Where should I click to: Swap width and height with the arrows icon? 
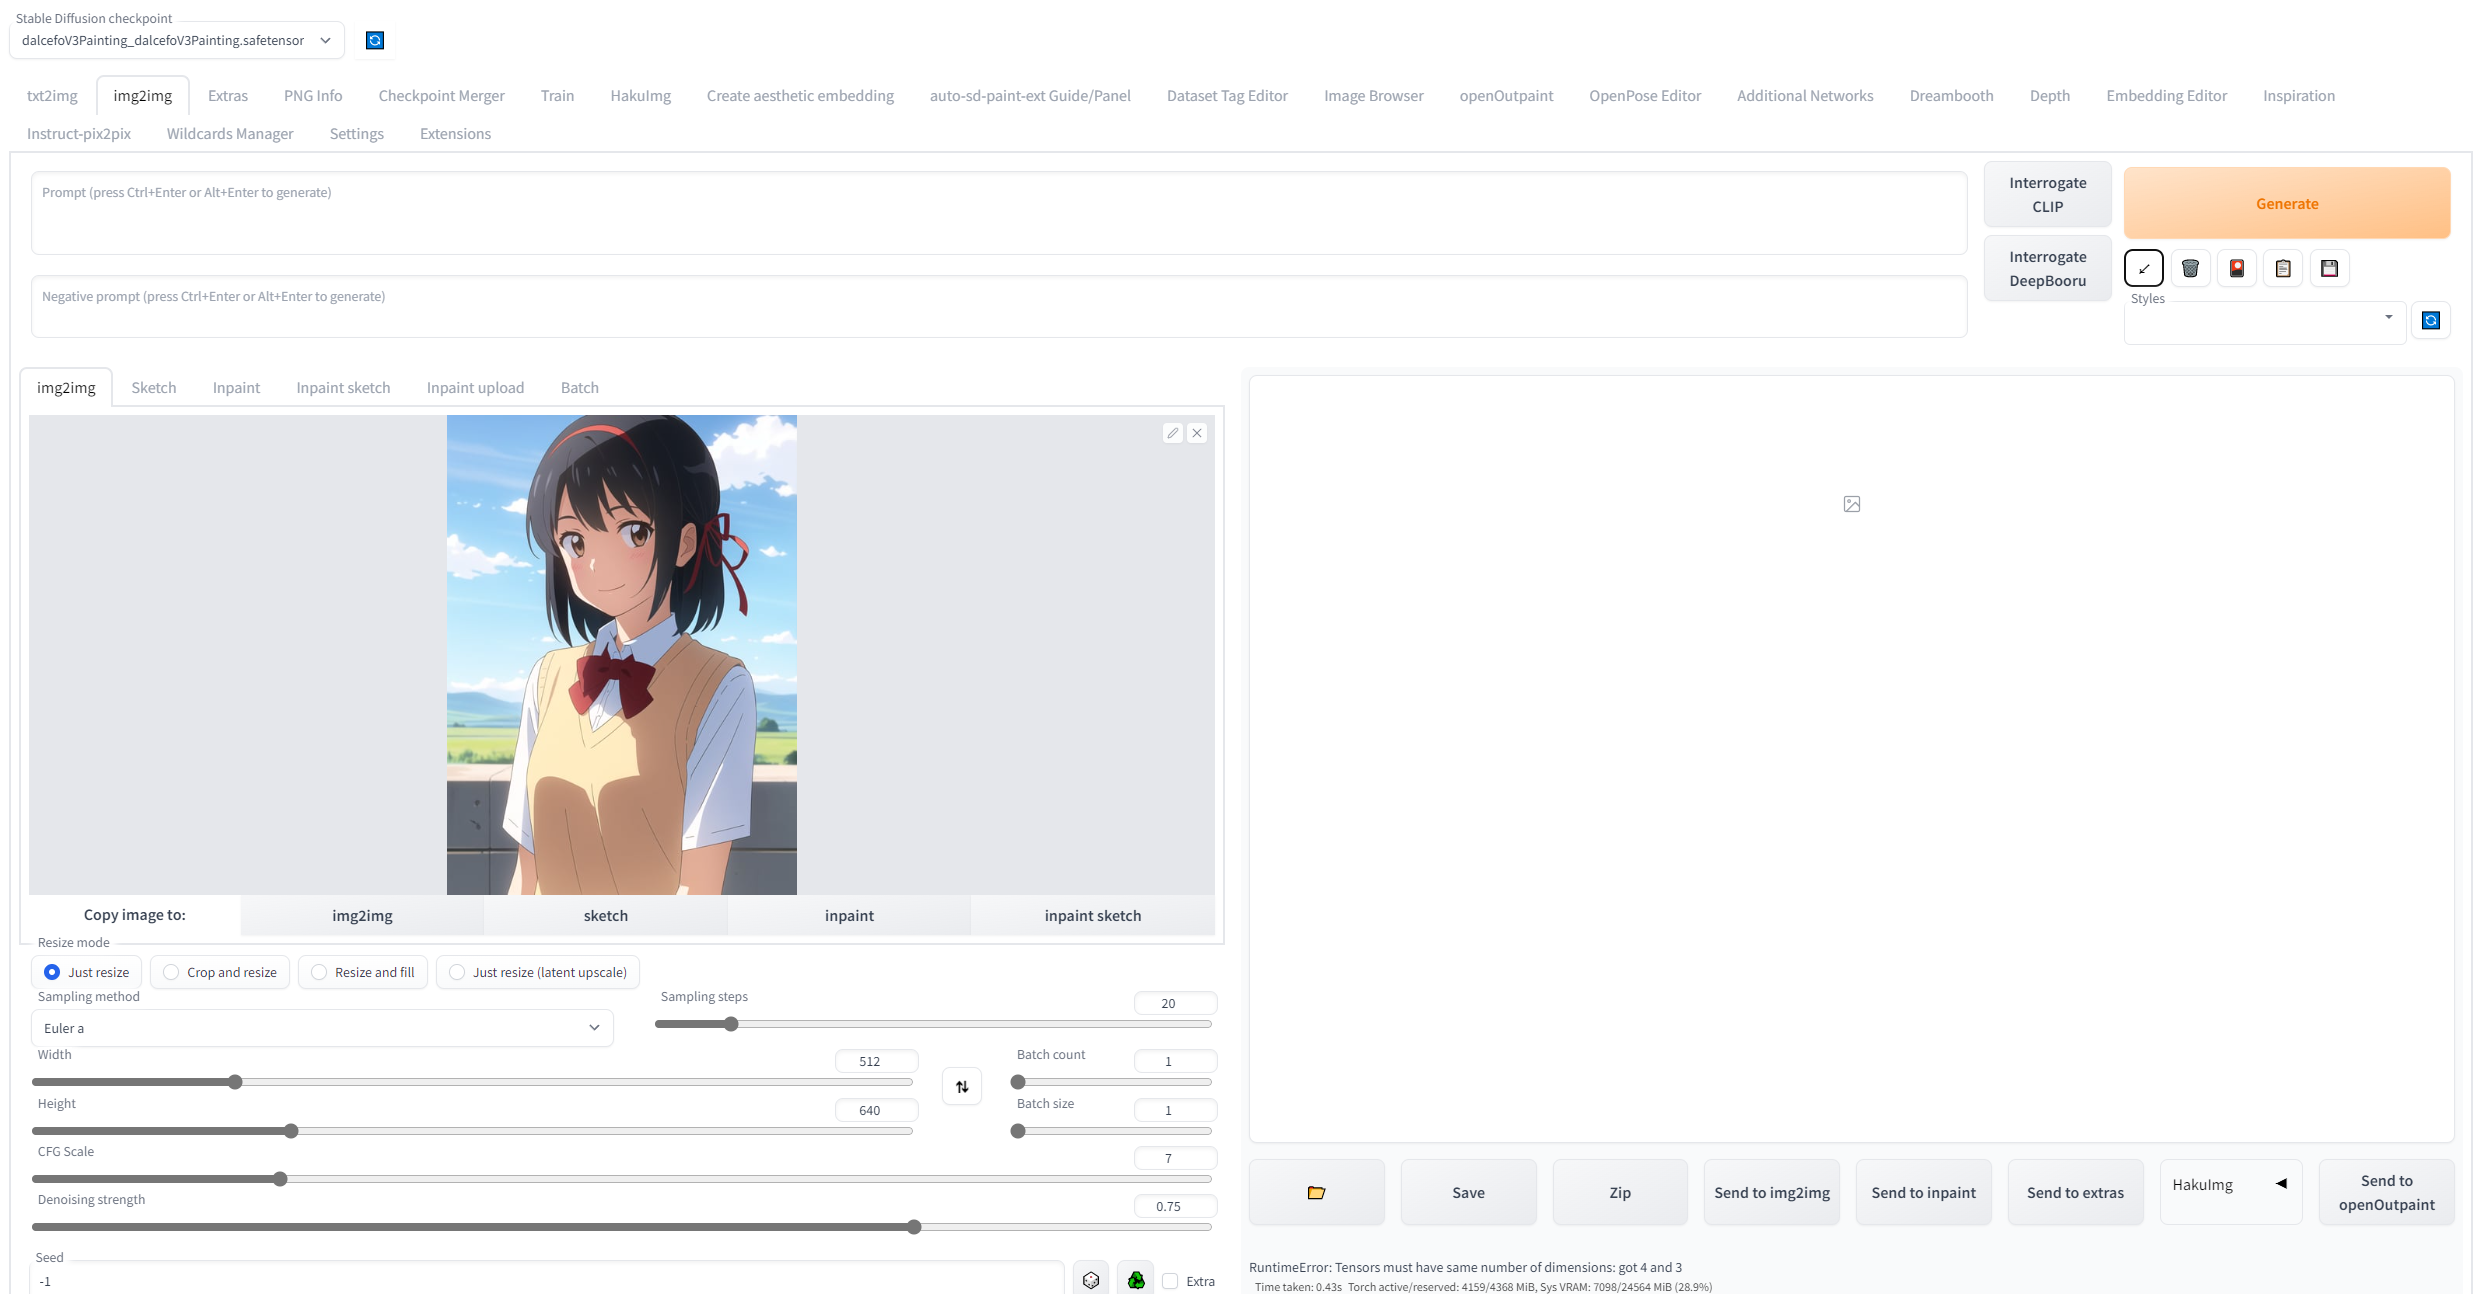pos(961,1086)
